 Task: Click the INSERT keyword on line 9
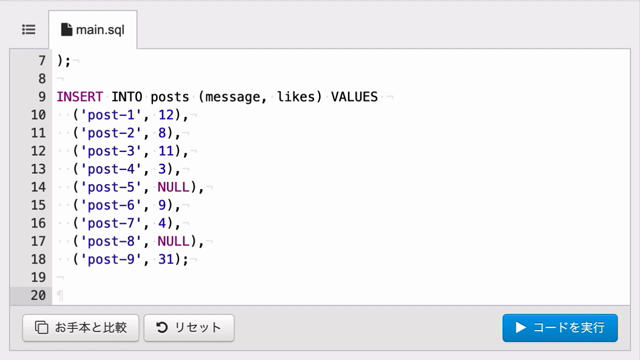[80, 97]
